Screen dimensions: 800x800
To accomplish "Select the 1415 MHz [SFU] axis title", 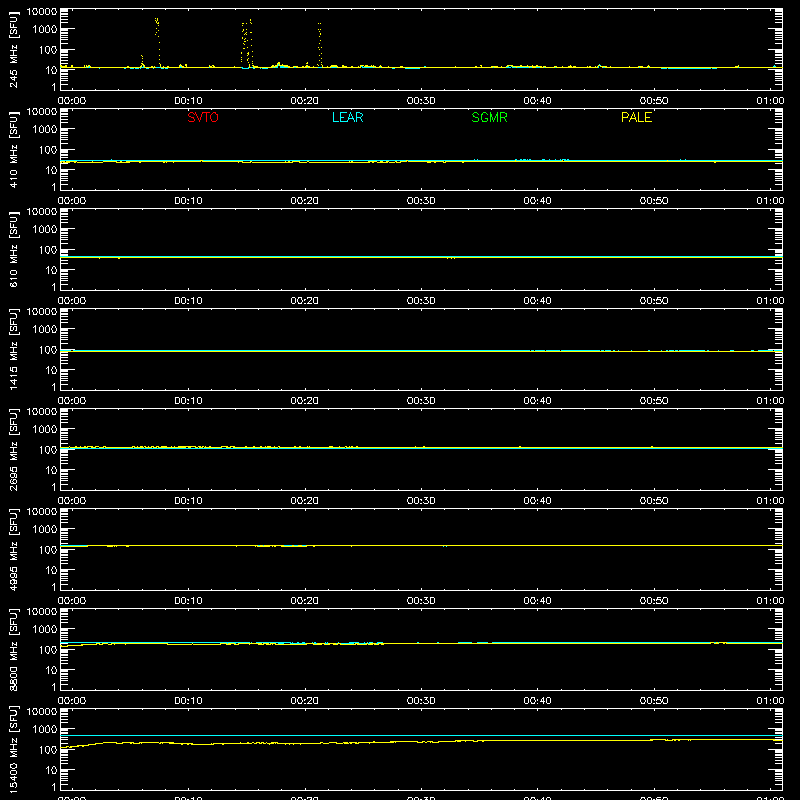I will coord(14,349).
